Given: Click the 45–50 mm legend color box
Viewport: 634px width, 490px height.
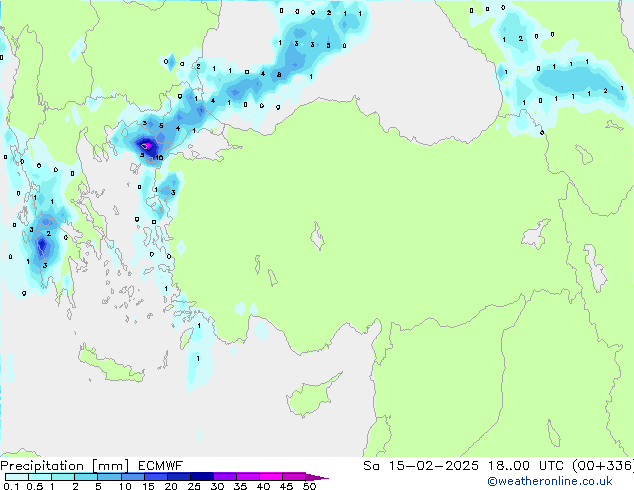Looking at the screenshot, I should [294, 477].
